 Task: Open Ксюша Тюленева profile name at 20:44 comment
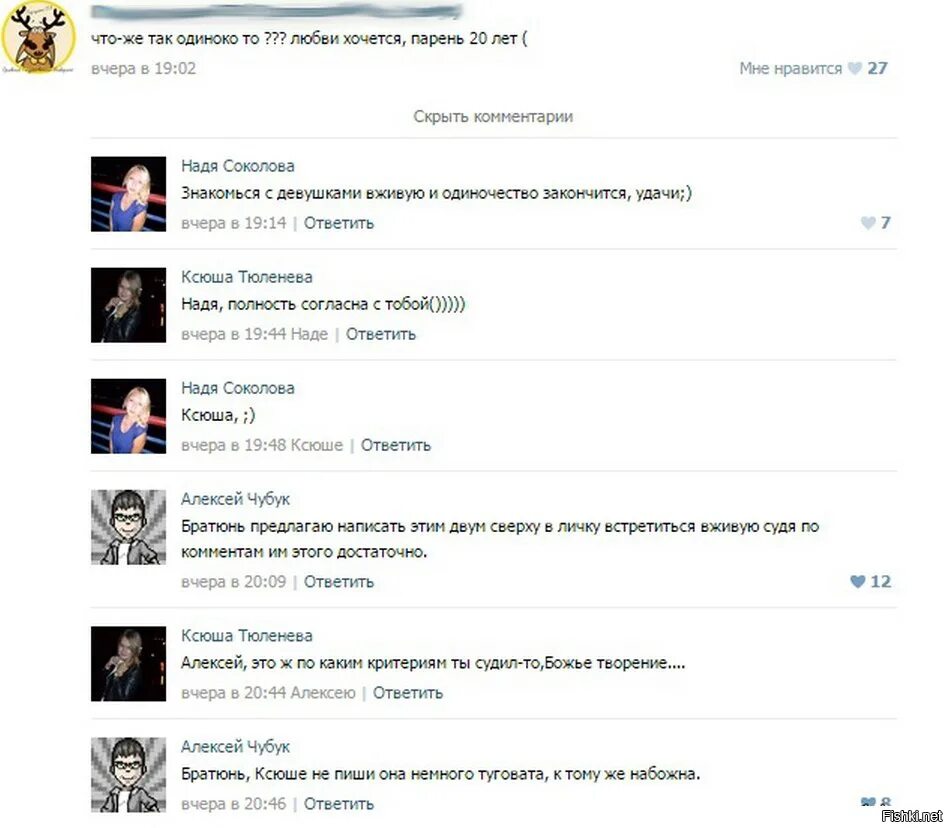[x=247, y=636]
